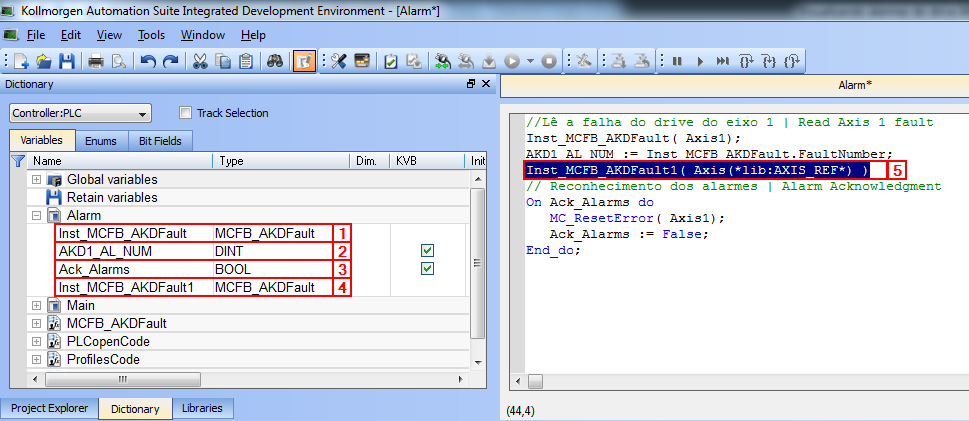Click the grayed disconnect plug icon

[465, 61]
